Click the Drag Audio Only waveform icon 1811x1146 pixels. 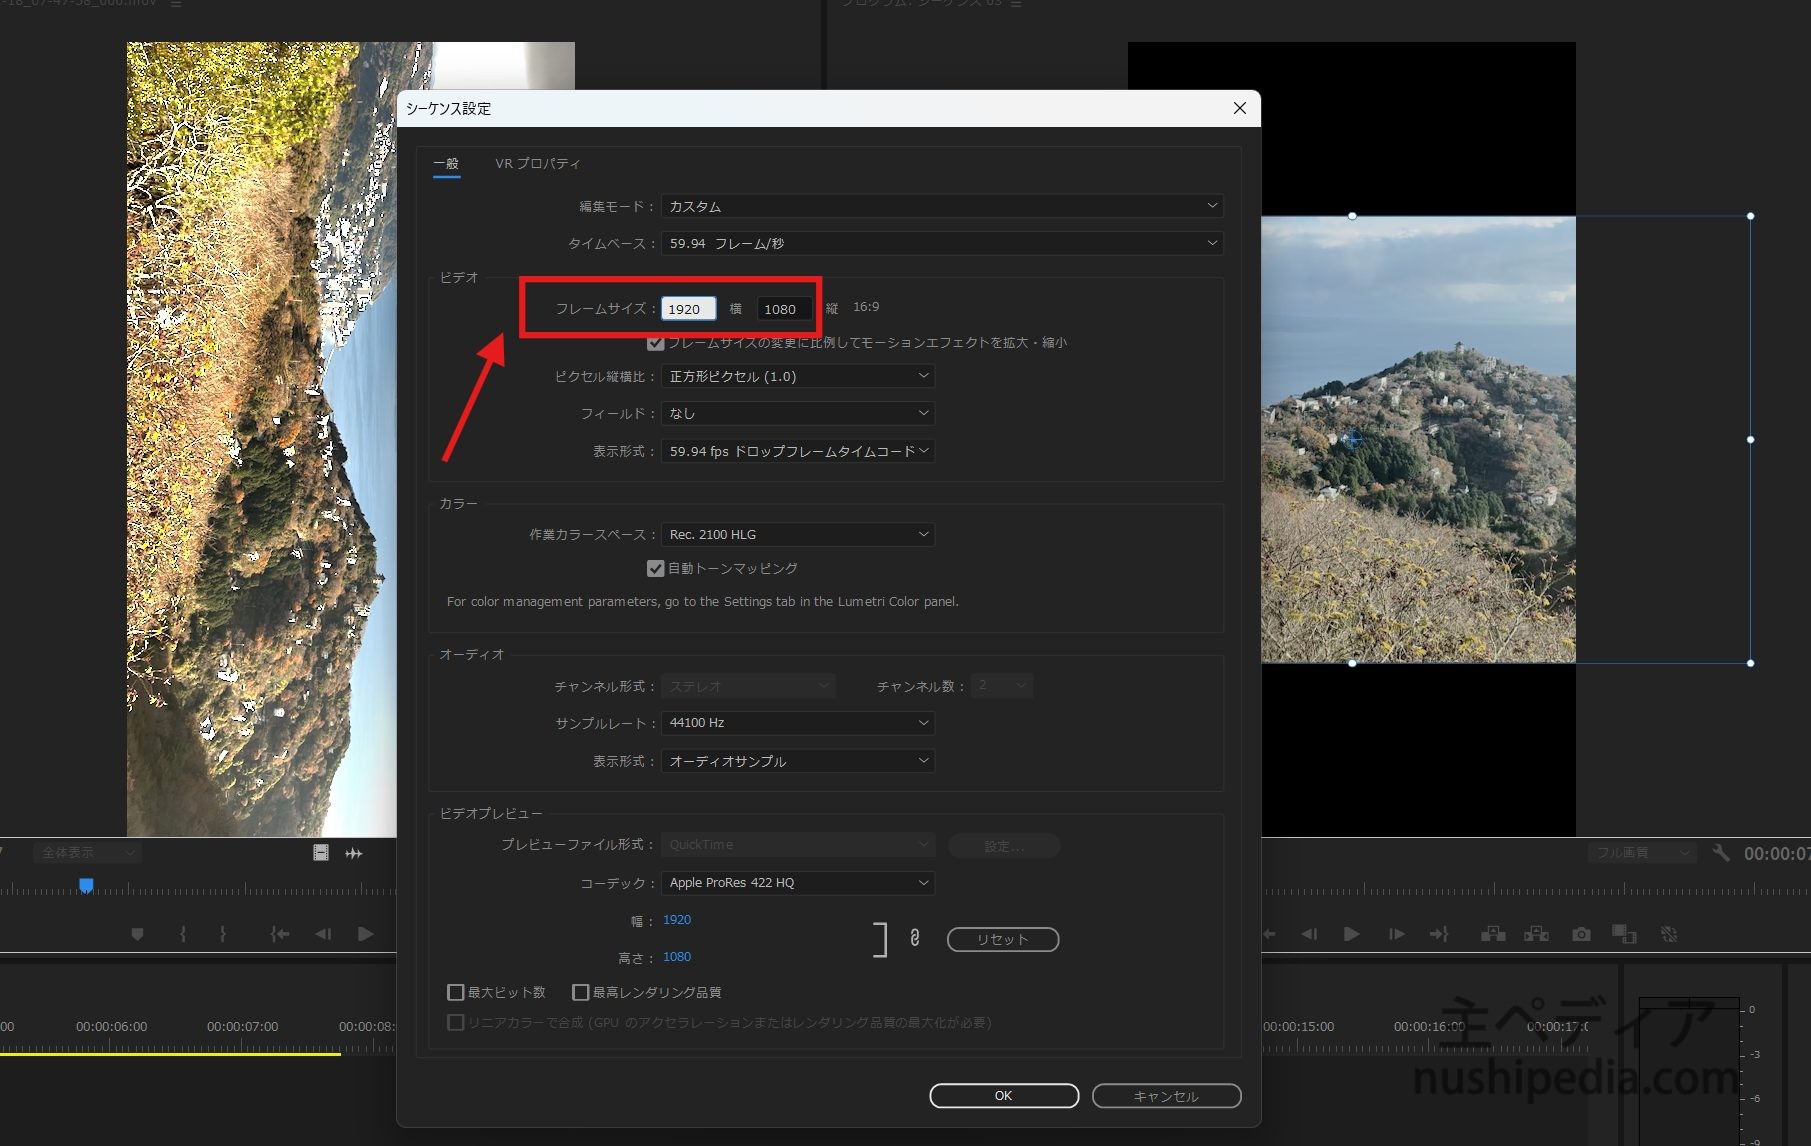click(x=354, y=853)
